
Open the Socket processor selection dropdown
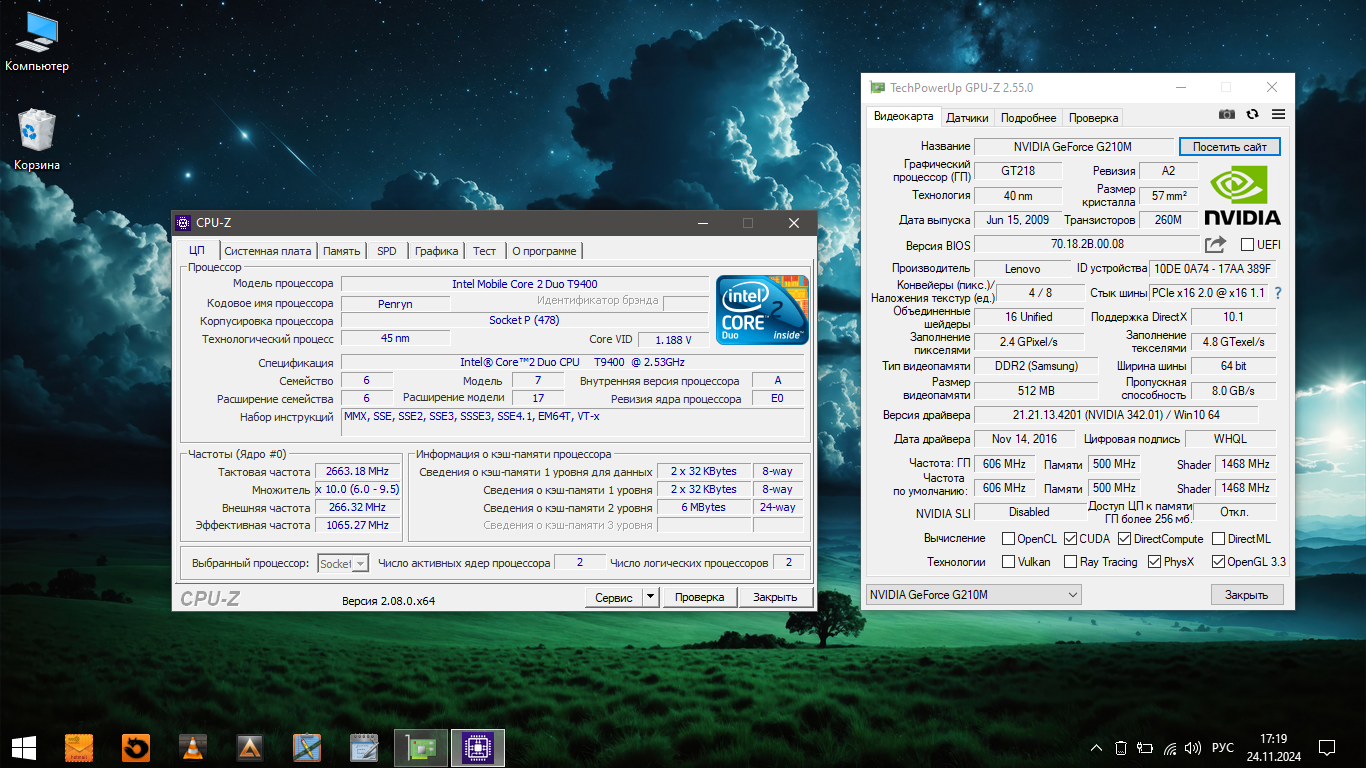[343, 563]
